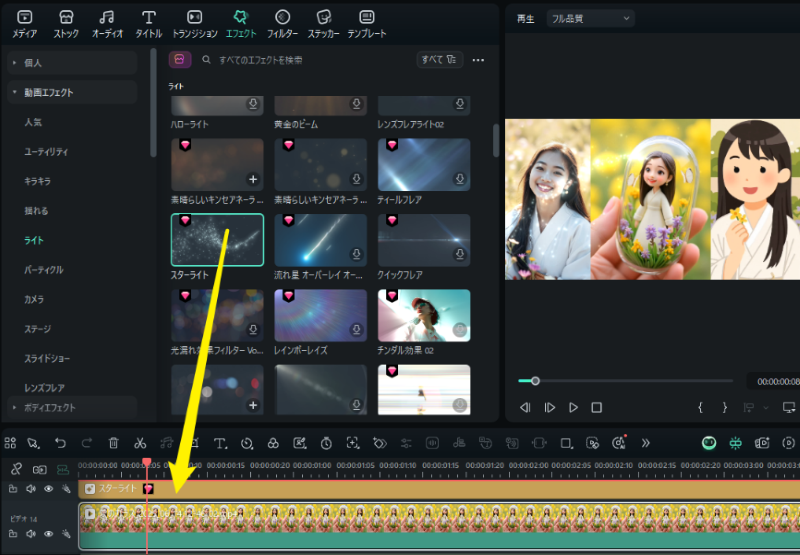This screenshot has width=800, height=555.
Task: Expand the 個人 category
Action: click(x=72, y=63)
